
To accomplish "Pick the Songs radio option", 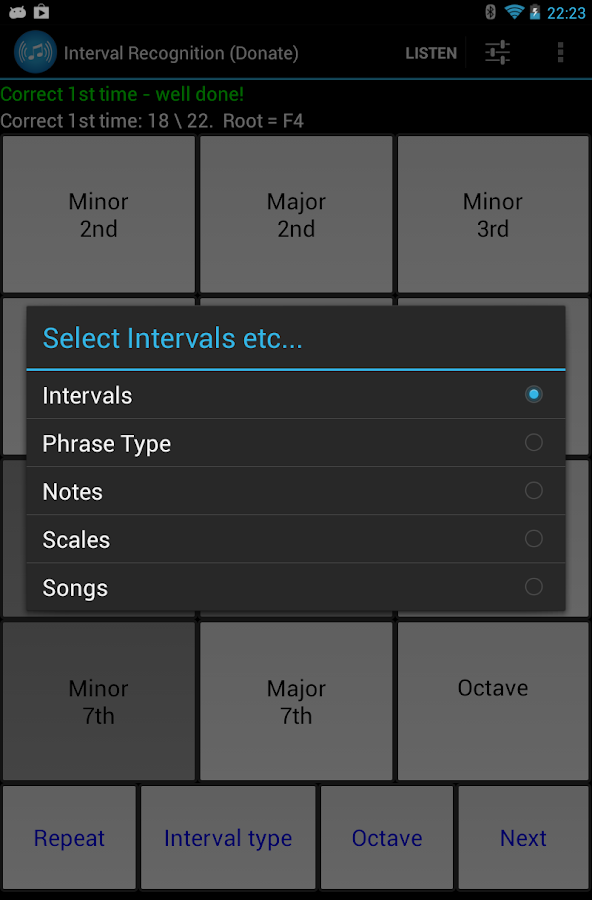I will tap(296, 587).
